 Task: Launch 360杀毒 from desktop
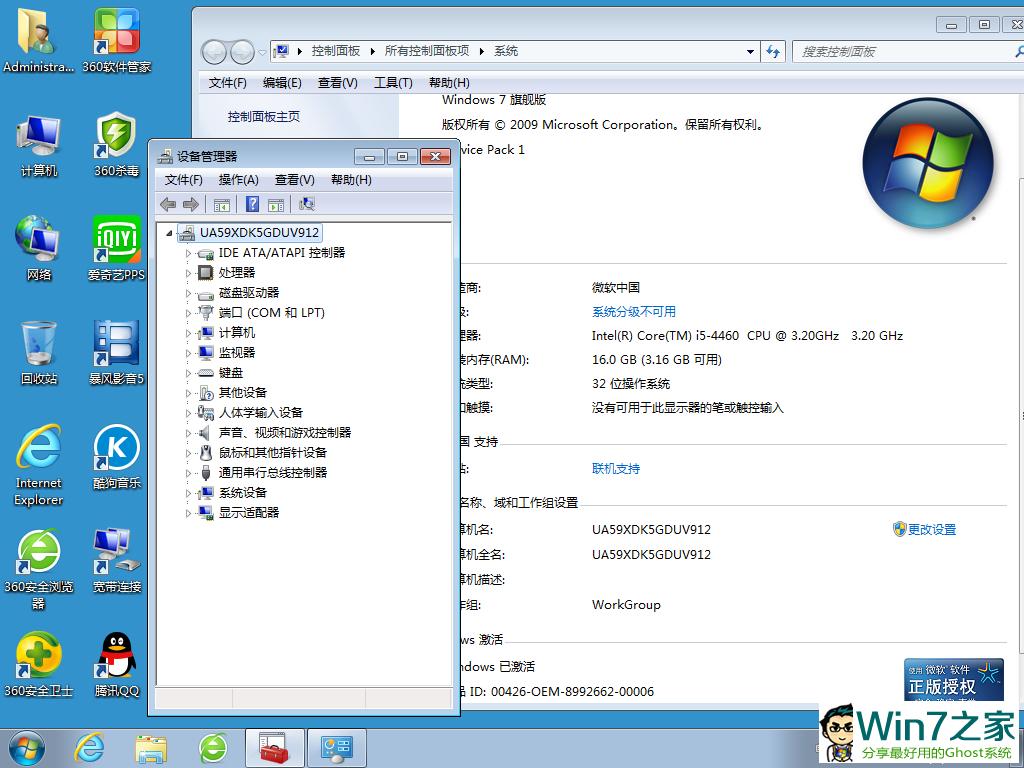point(115,138)
